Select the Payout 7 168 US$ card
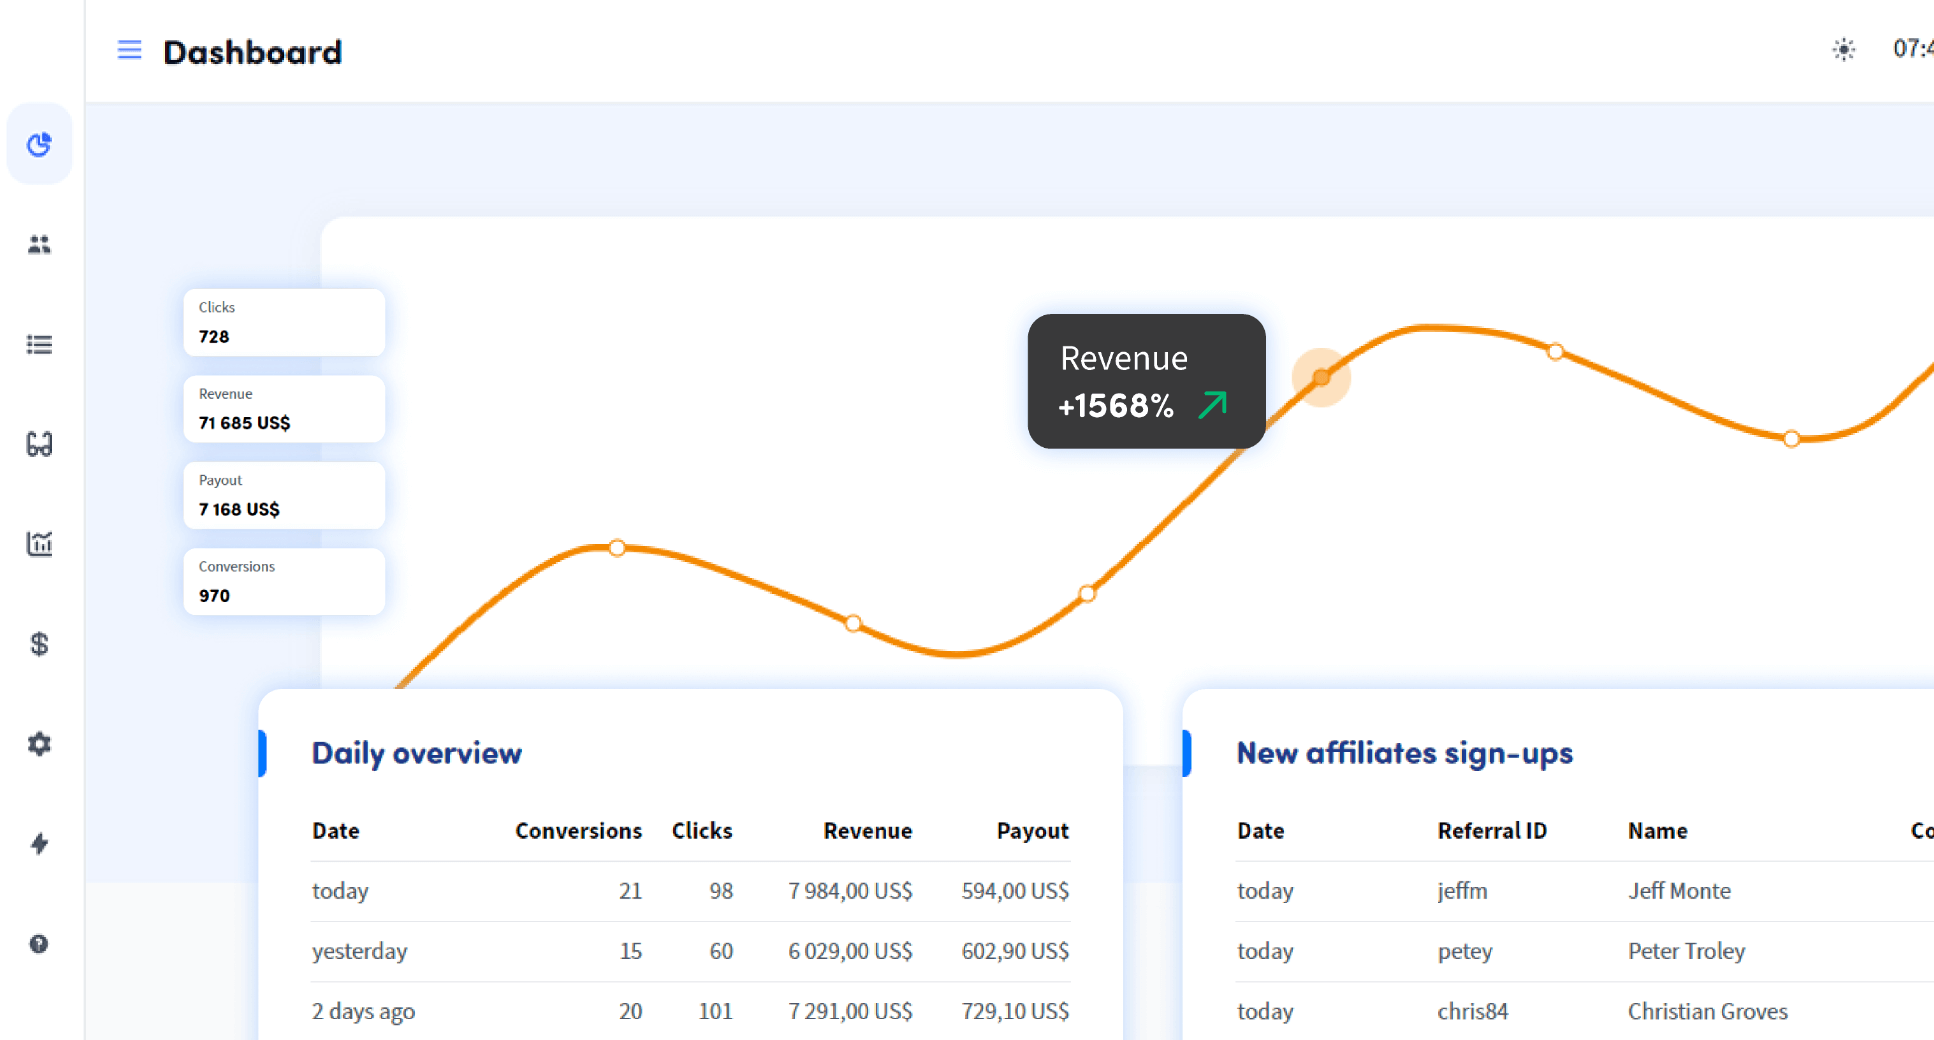 [284, 495]
